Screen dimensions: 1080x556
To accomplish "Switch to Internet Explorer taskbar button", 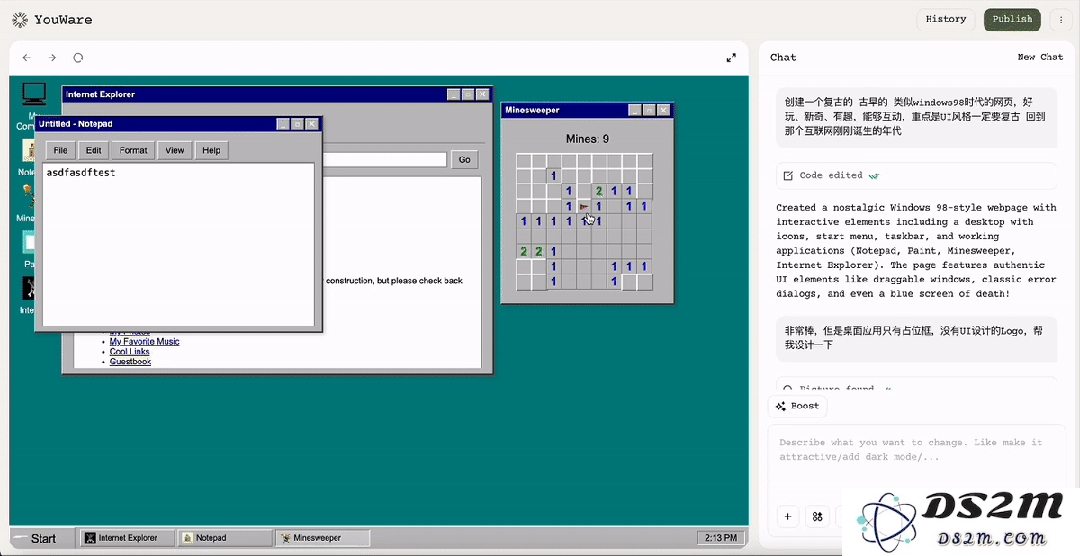I will click(x=127, y=538).
